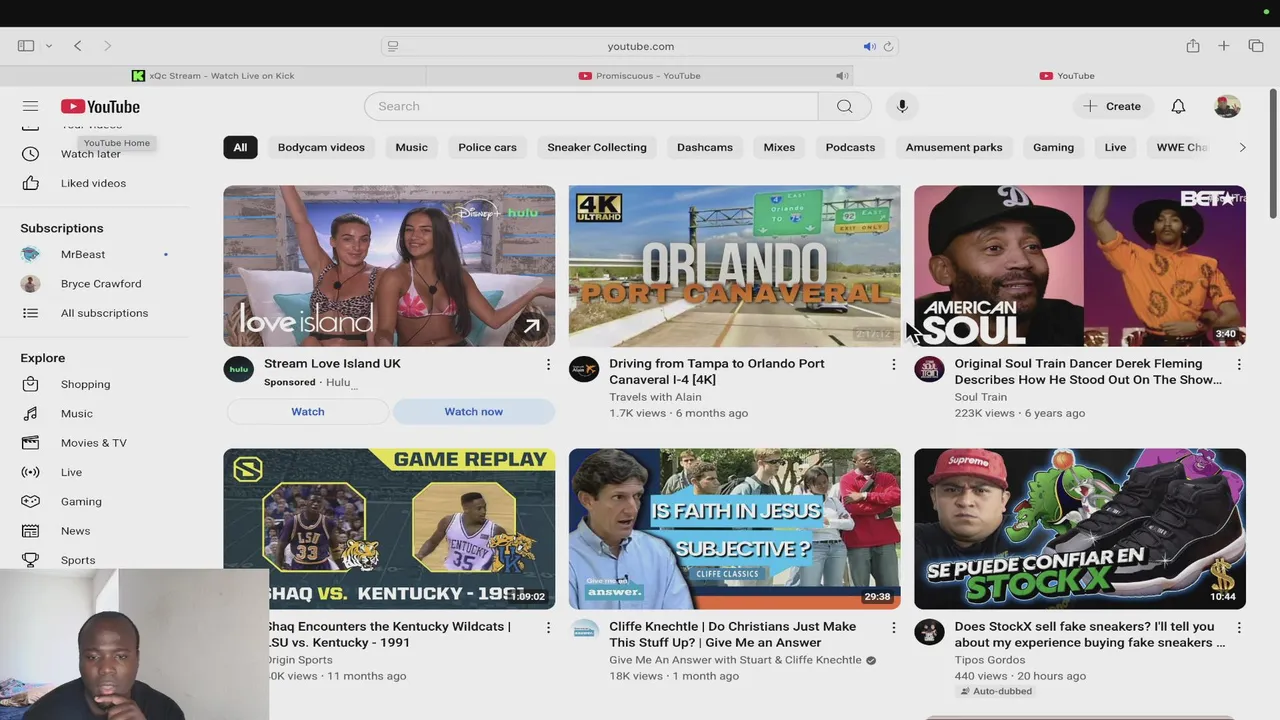This screenshot has width=1280, height=720.
Task: Open the YouTube hamburger guide menu
Action: [30, 106]
